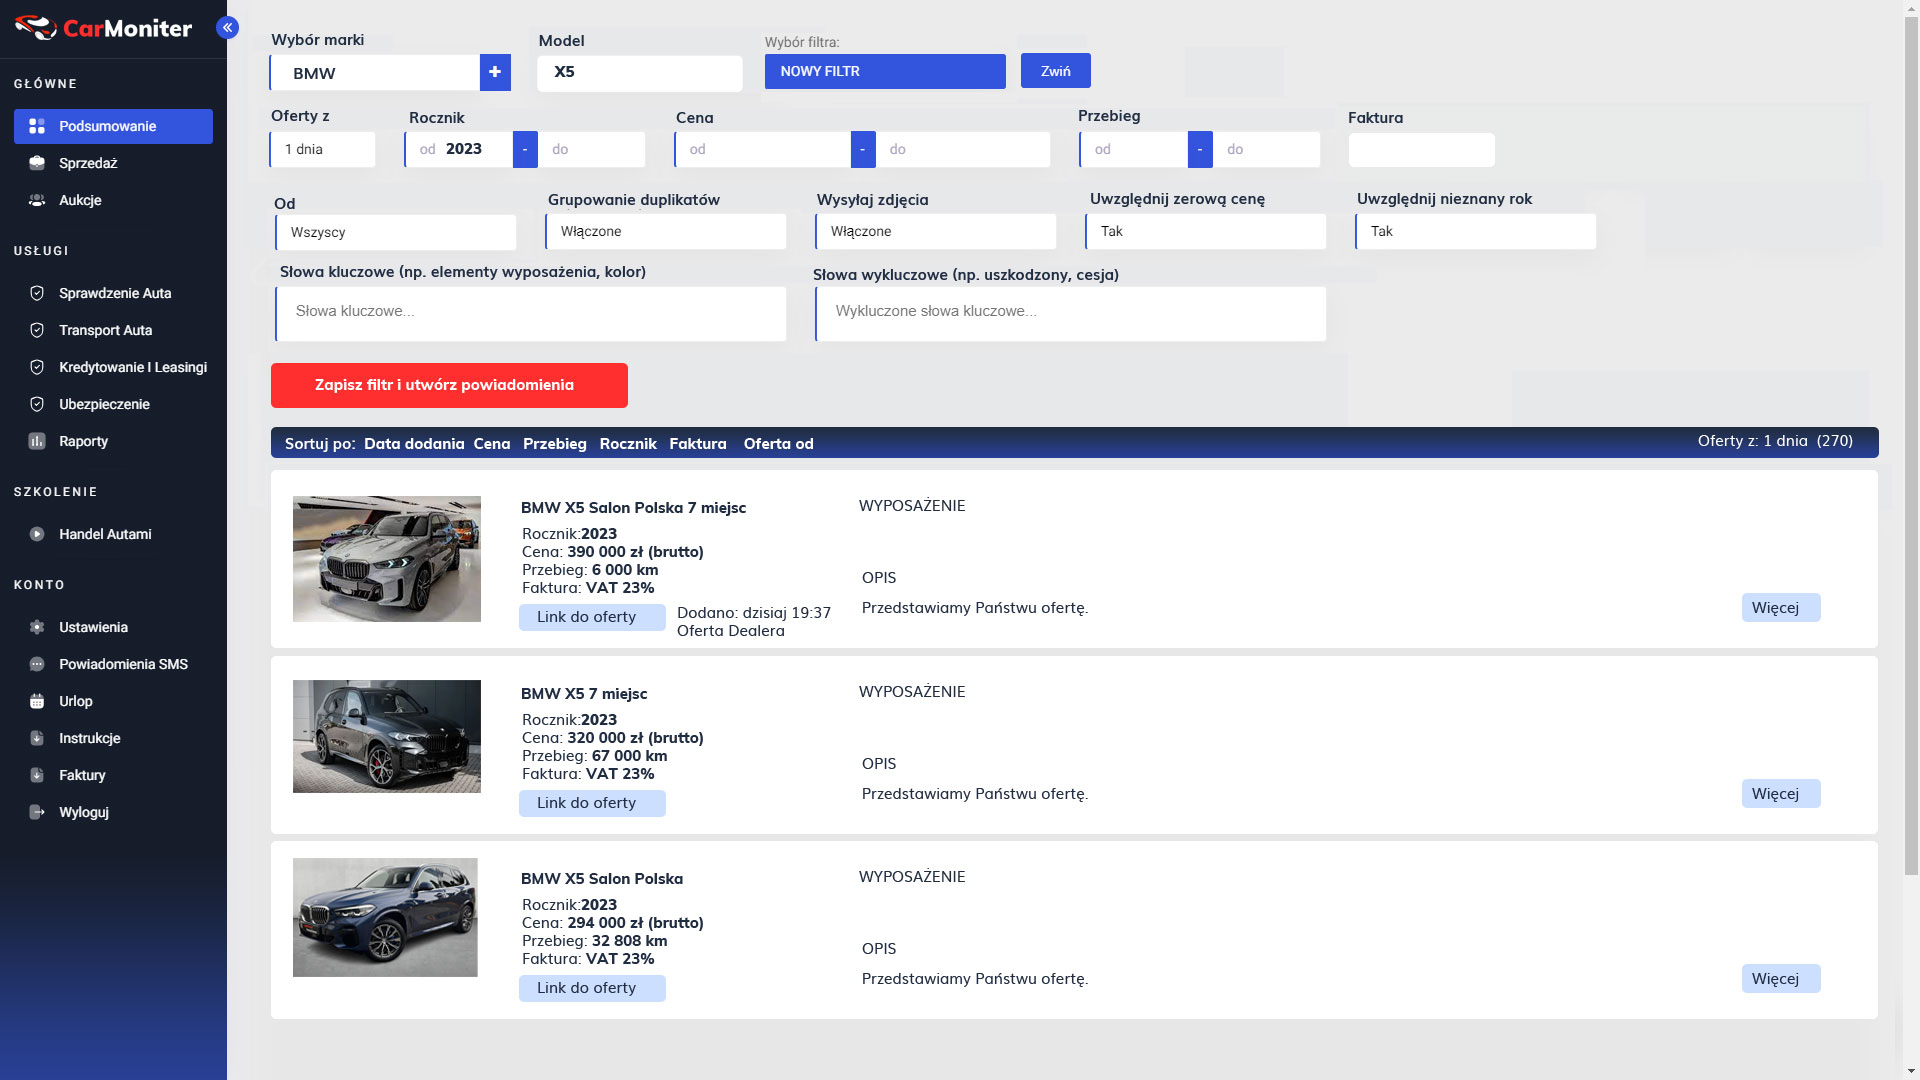The image size is (1920, 1080).
Task: Click the Faktury download icon
Action: 37,775
